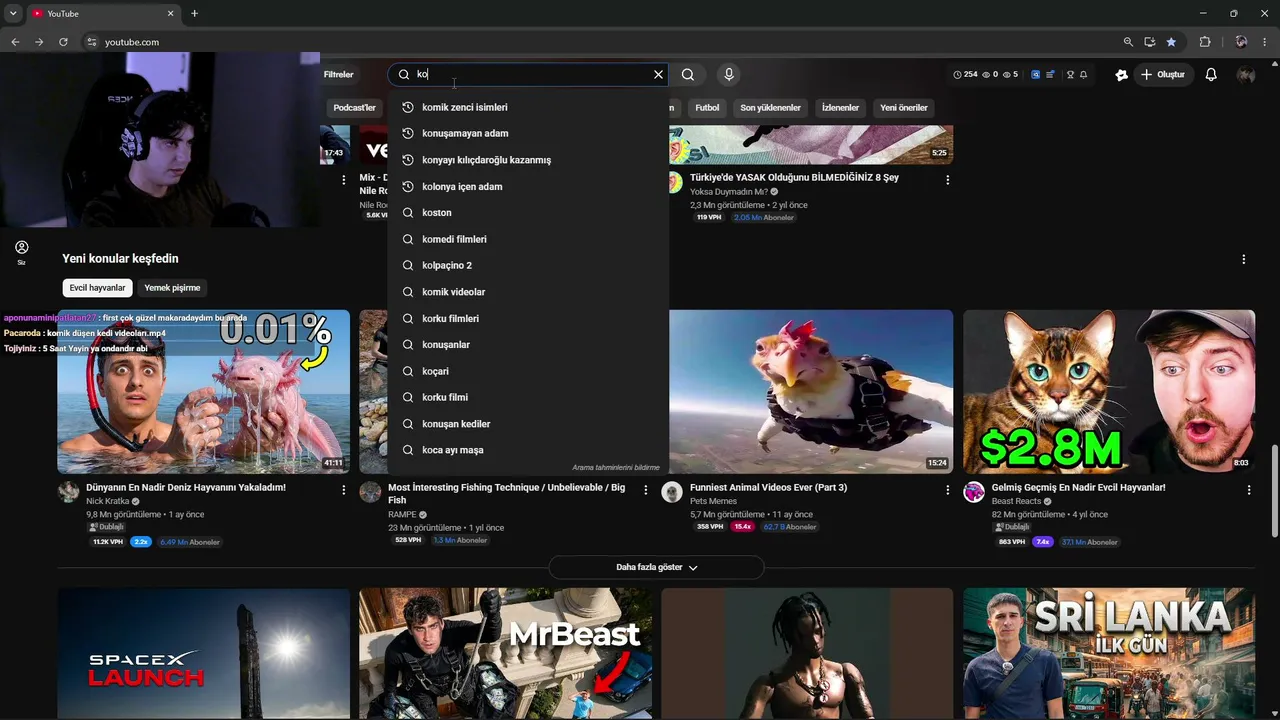Click the magnifier search button beside search box
1280x720 pixels.
click(688, 74)
